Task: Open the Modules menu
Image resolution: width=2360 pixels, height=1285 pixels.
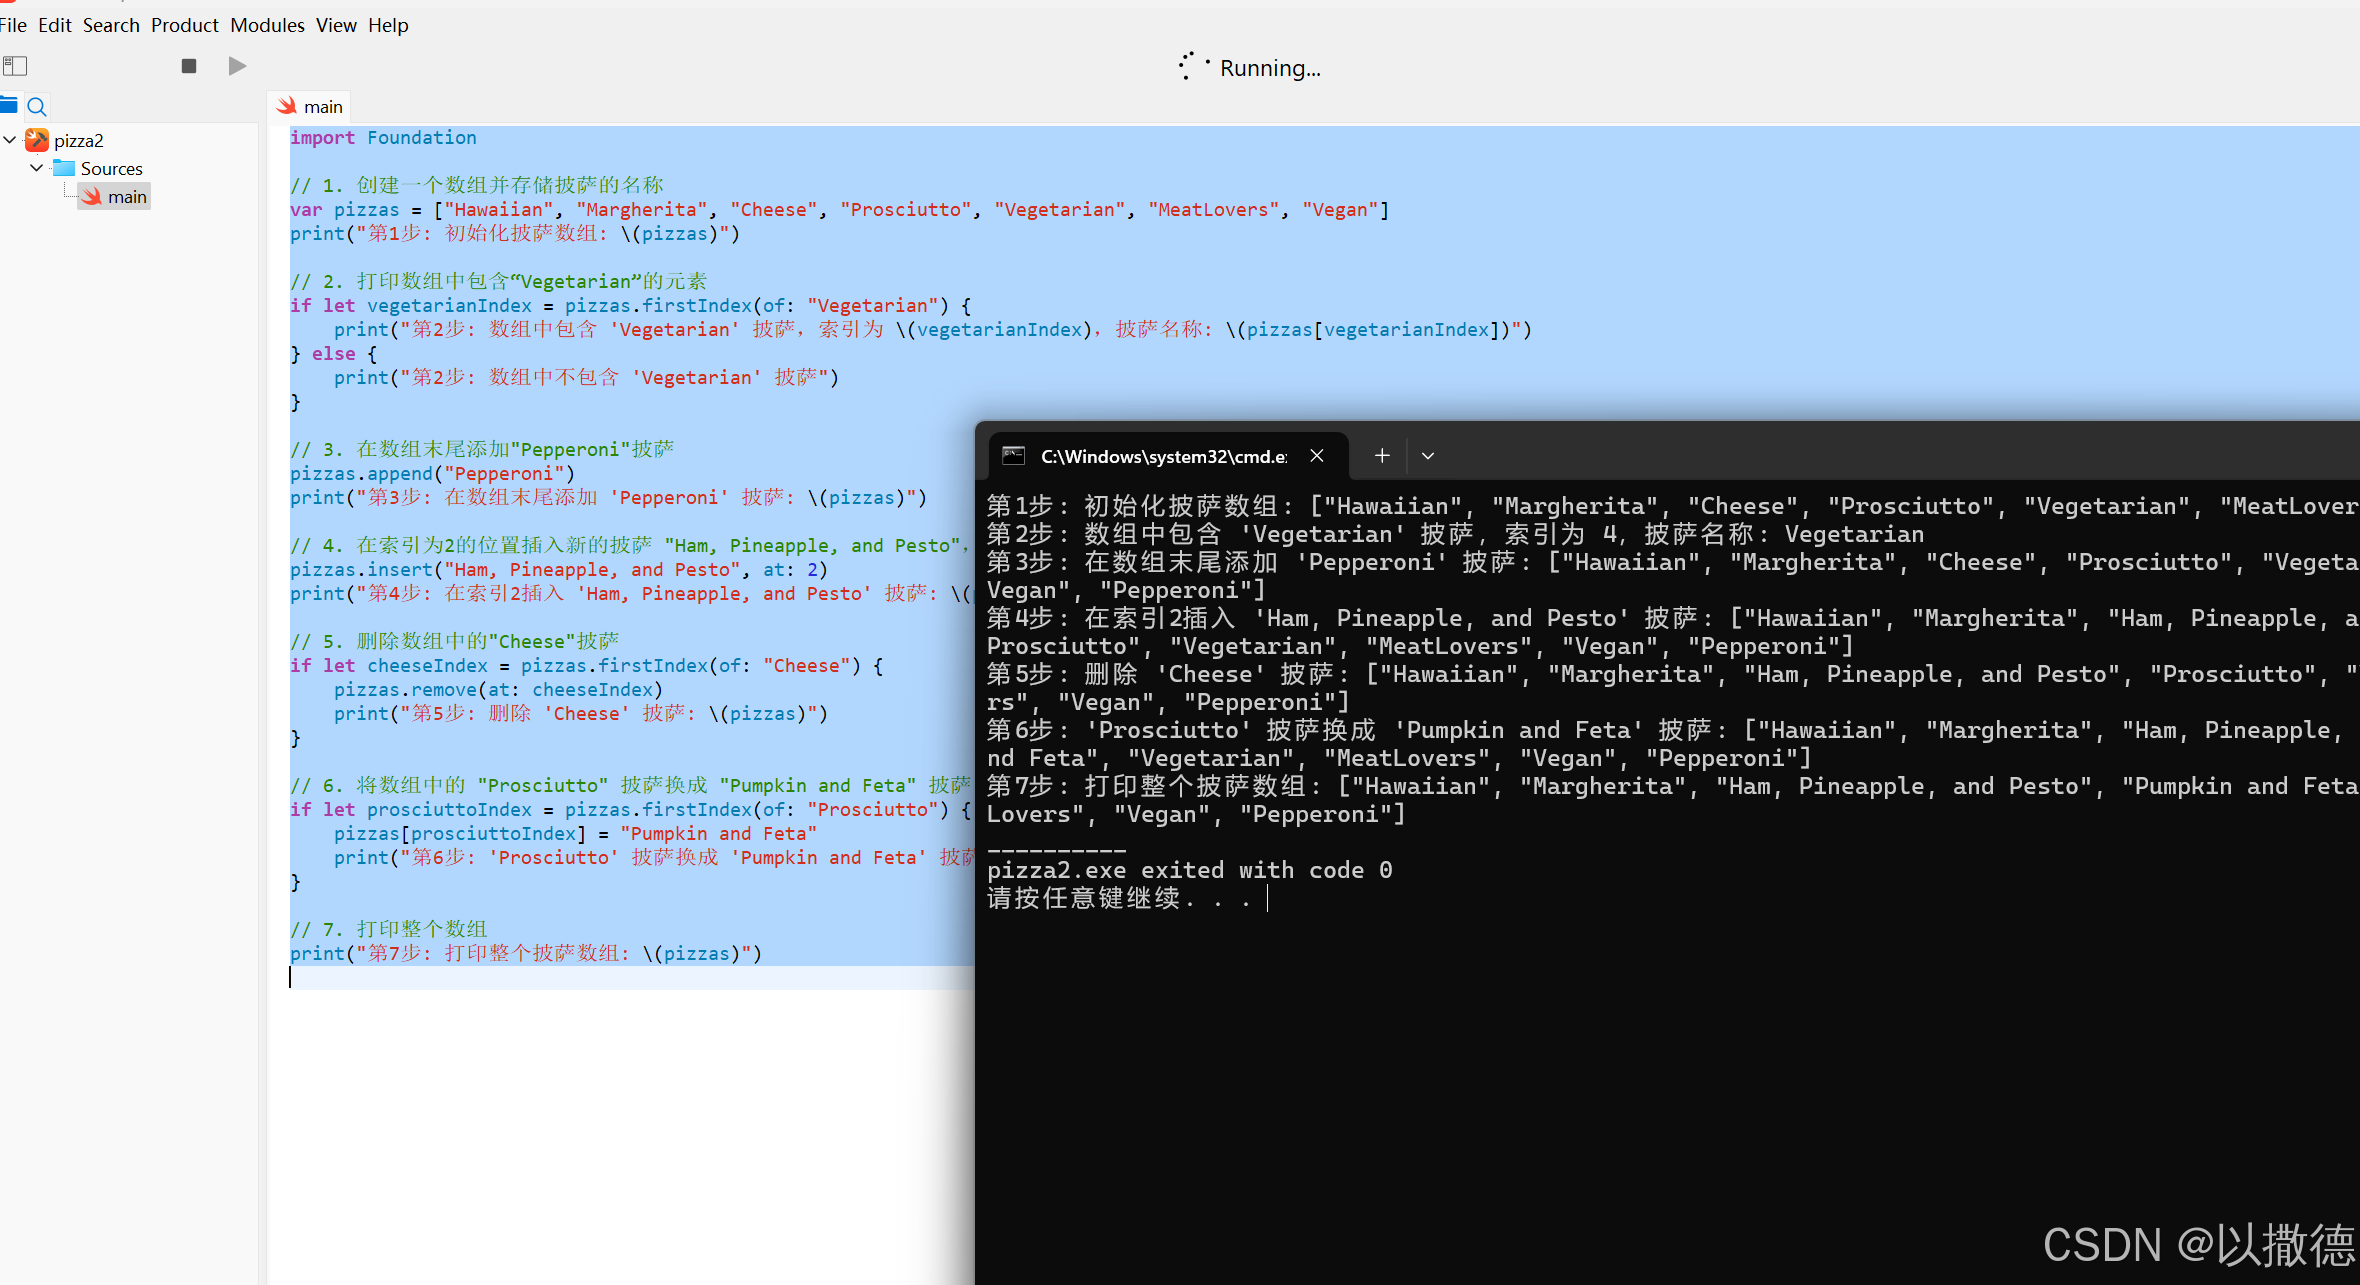Action: [x=267, y=25]
